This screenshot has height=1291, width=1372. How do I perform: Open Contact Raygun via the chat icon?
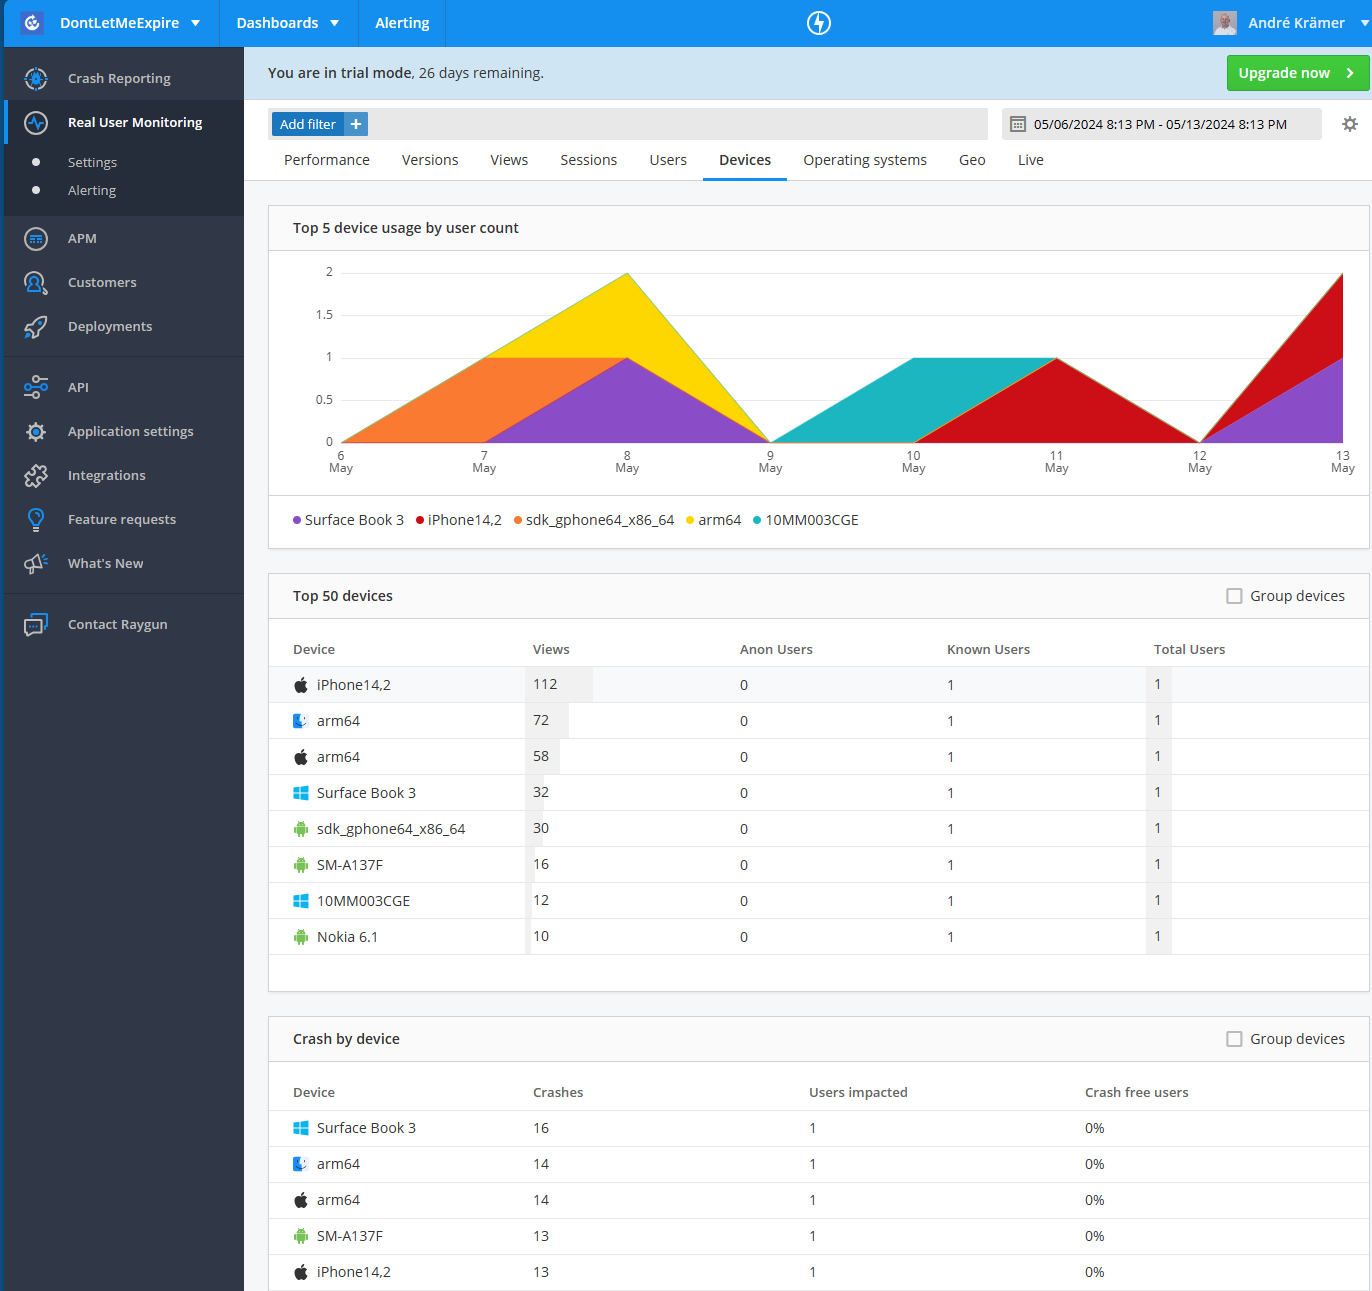[35, 624]
